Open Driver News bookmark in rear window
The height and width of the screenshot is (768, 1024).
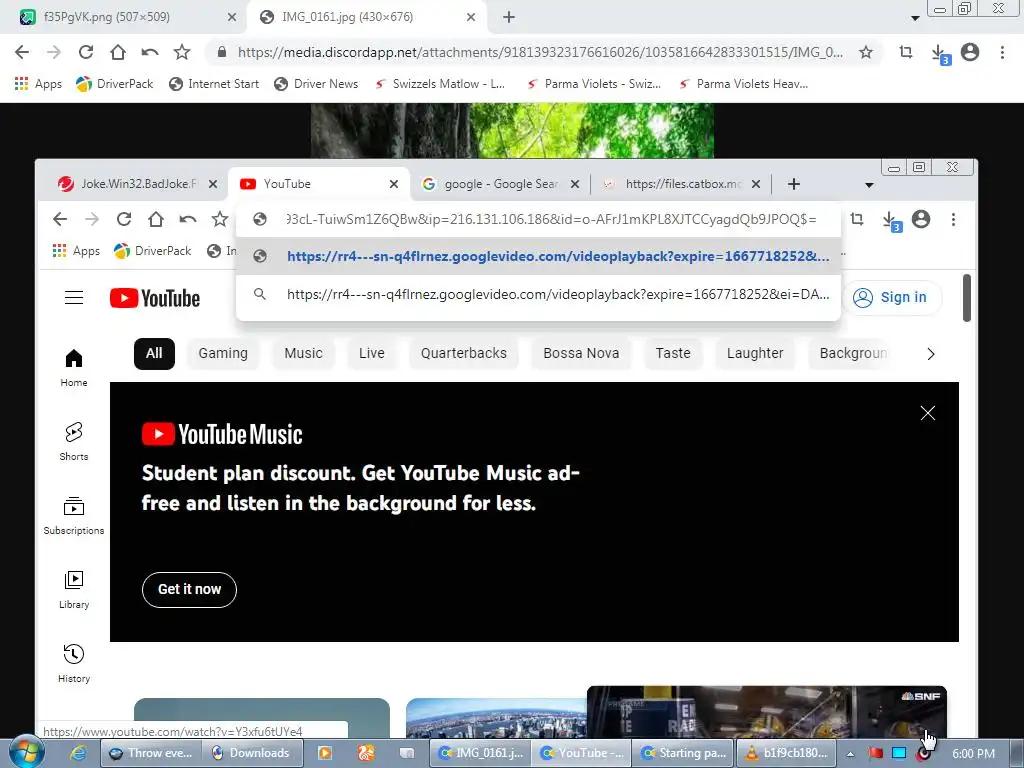[x=317, y=84]
